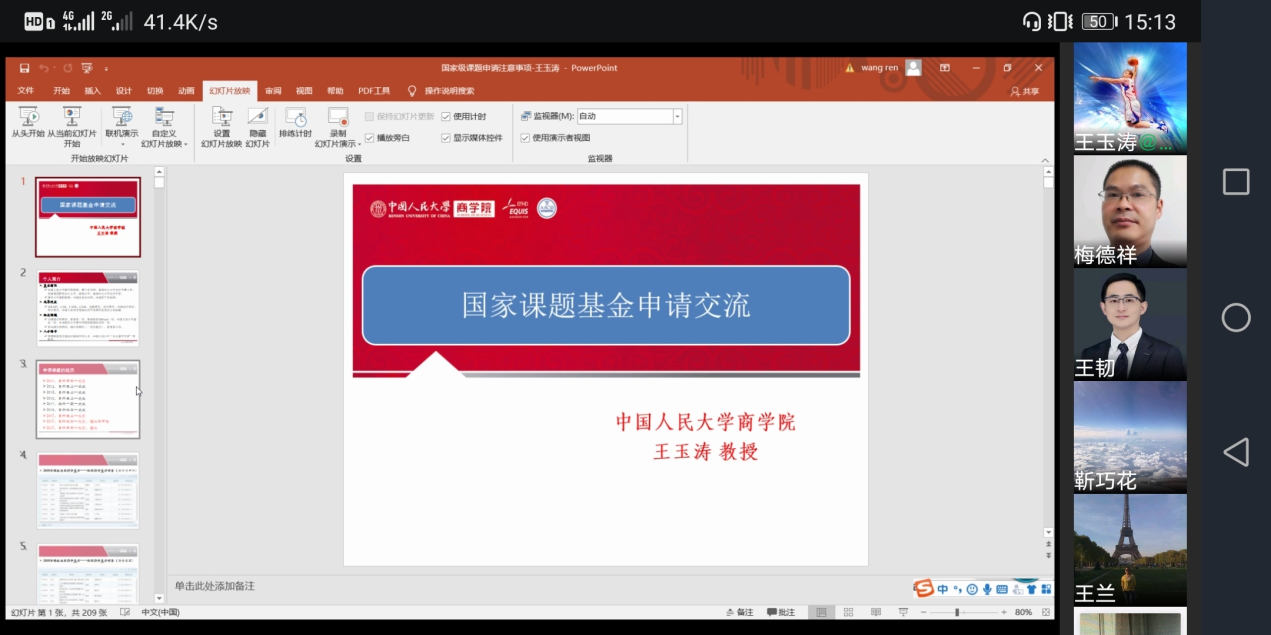The height and width of the screenshot is (635, 1271).
Task: Disable 使用演示者视图 checkbox
Action: click(x=525, y=138)
